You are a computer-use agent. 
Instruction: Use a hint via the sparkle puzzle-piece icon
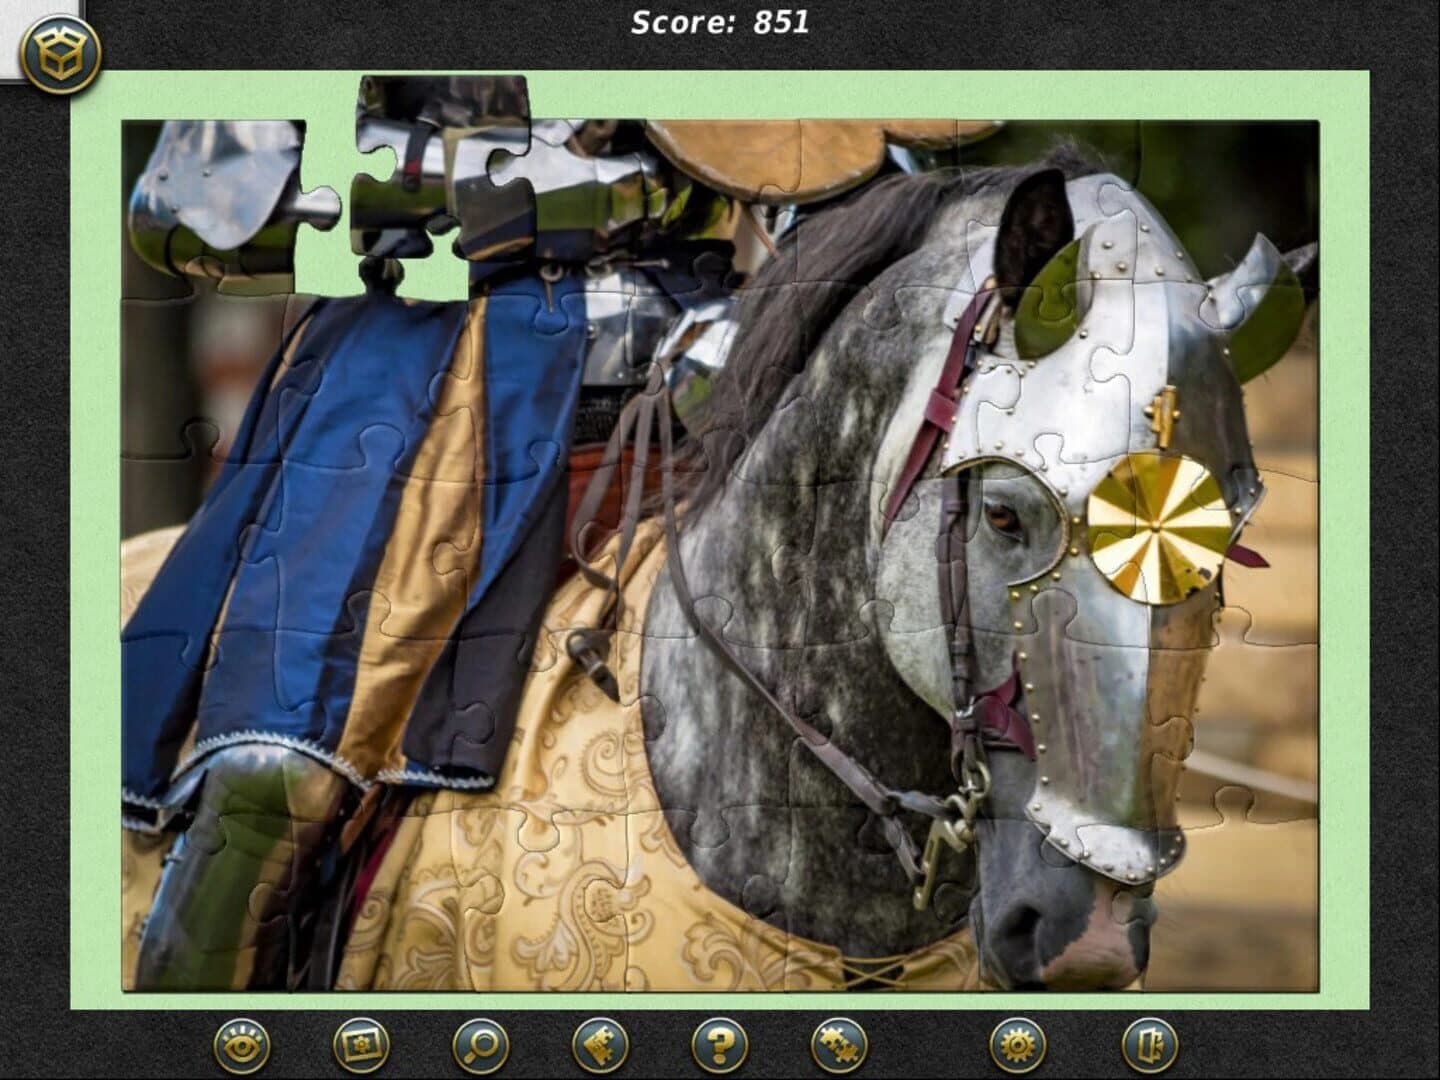coord(600,1043)
